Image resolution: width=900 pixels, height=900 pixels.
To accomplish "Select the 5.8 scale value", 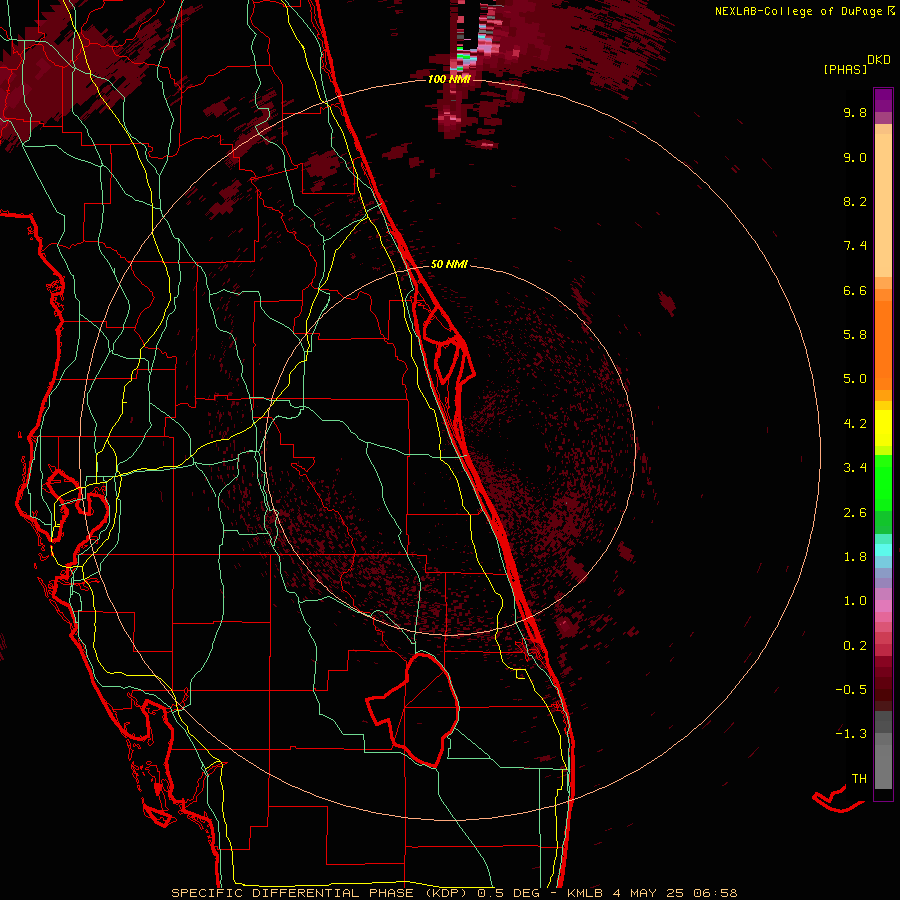I will pos(855,335).
